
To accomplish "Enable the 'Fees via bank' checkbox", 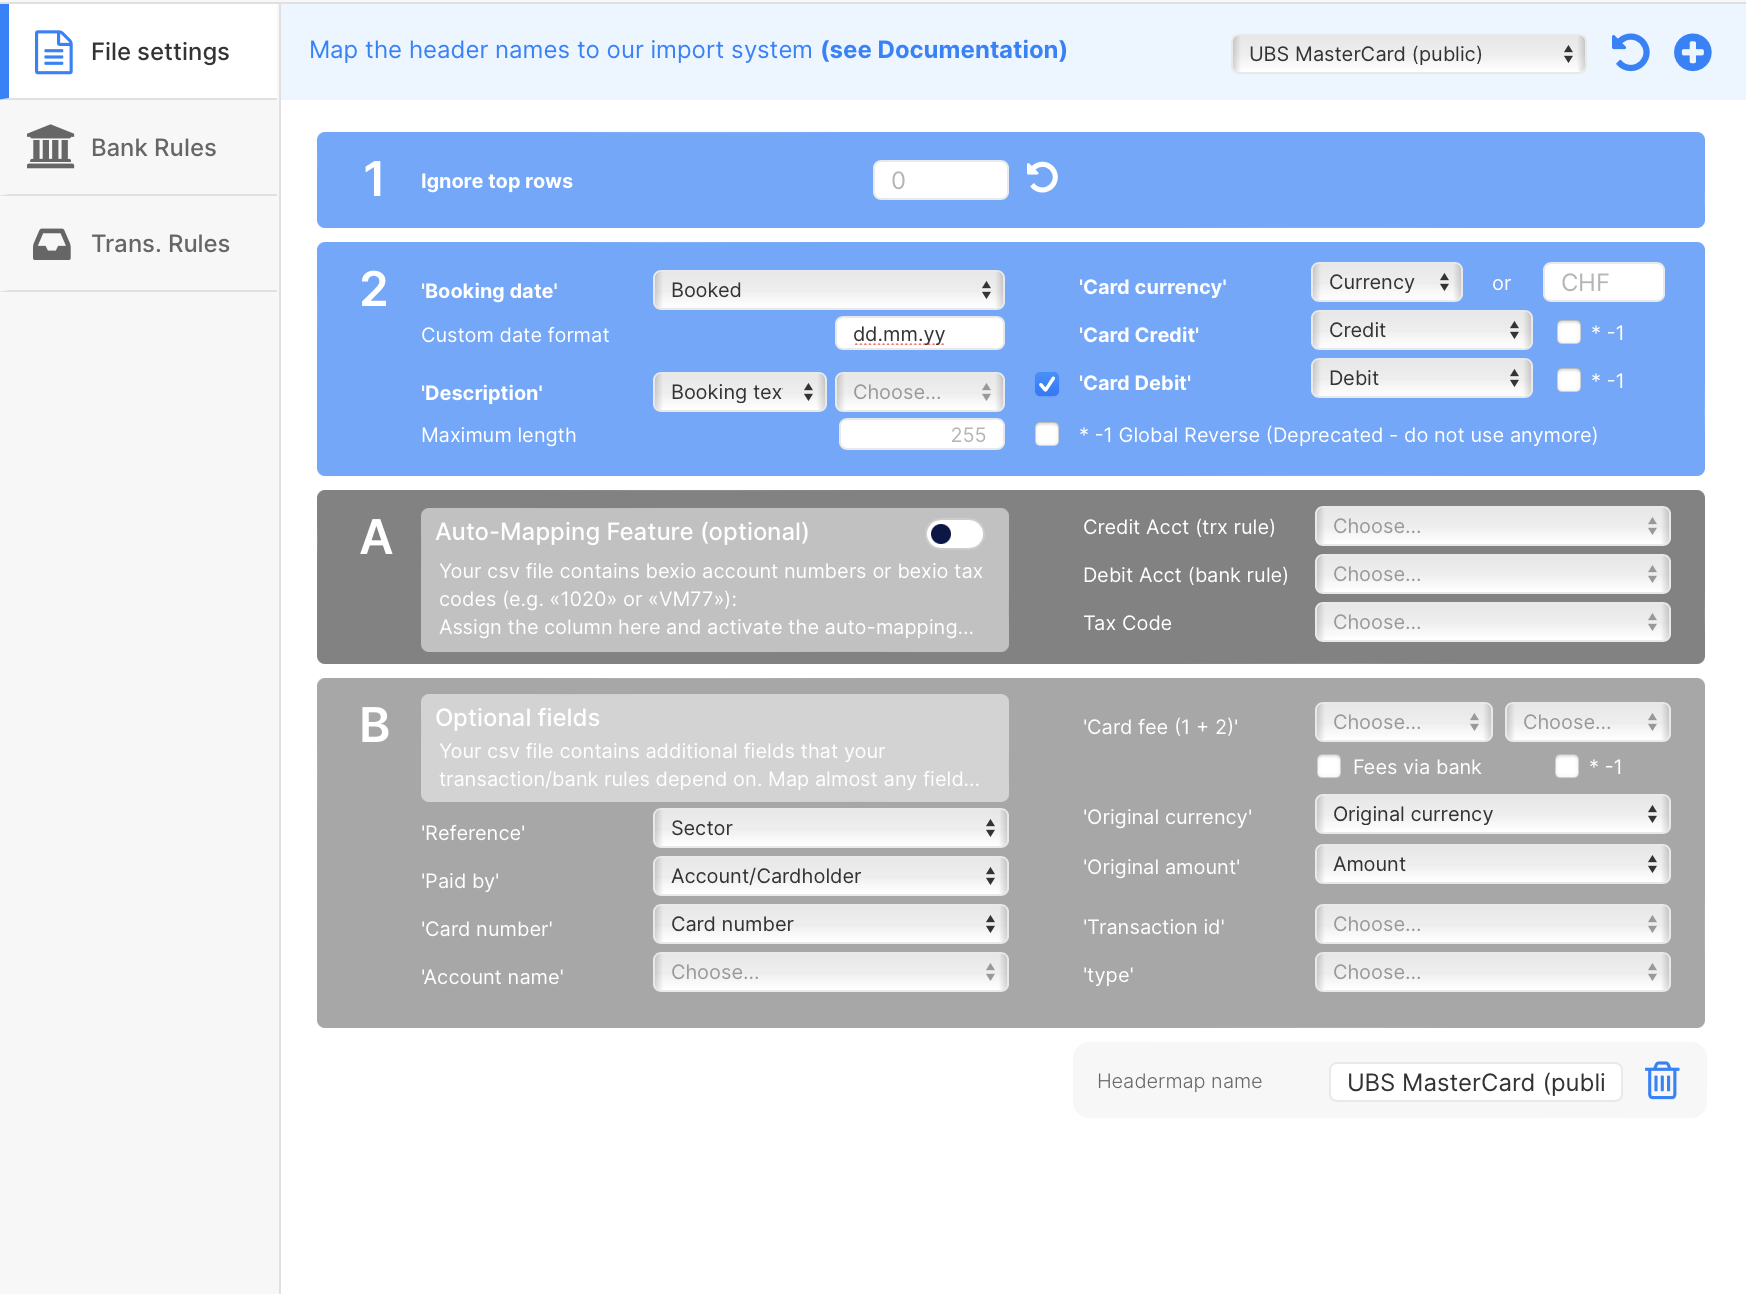I will click(x=1328, y=766).
